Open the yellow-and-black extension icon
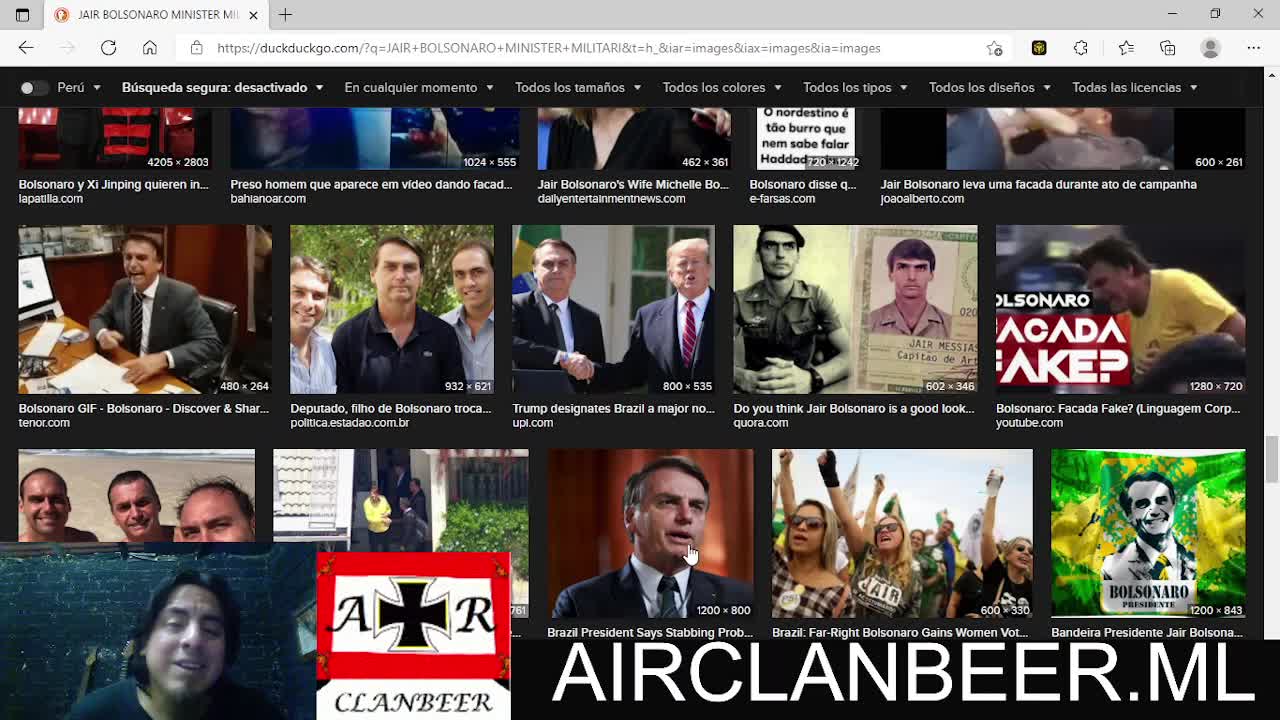Viewport: 1280px width, 720px height. tap(1039, 48)
